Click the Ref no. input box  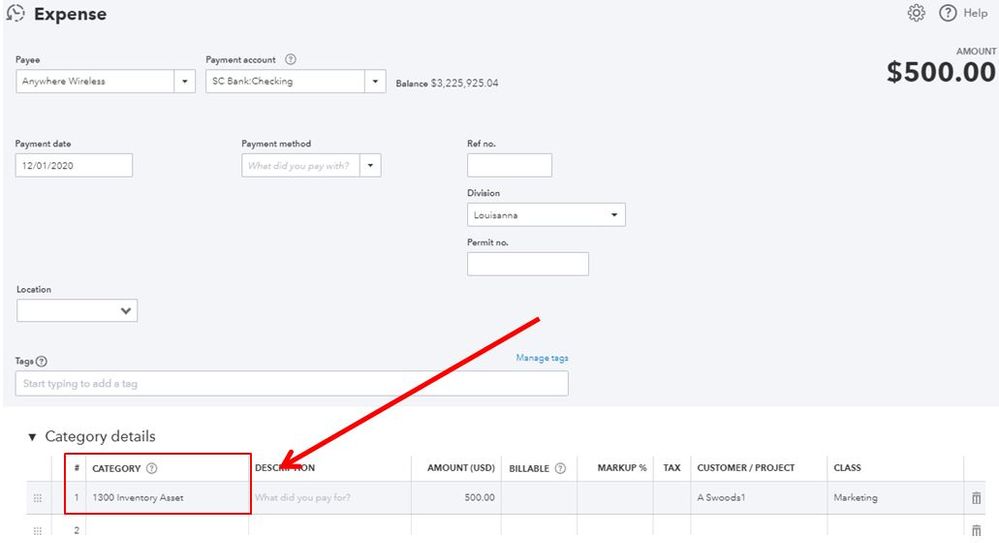coord(509,166)
